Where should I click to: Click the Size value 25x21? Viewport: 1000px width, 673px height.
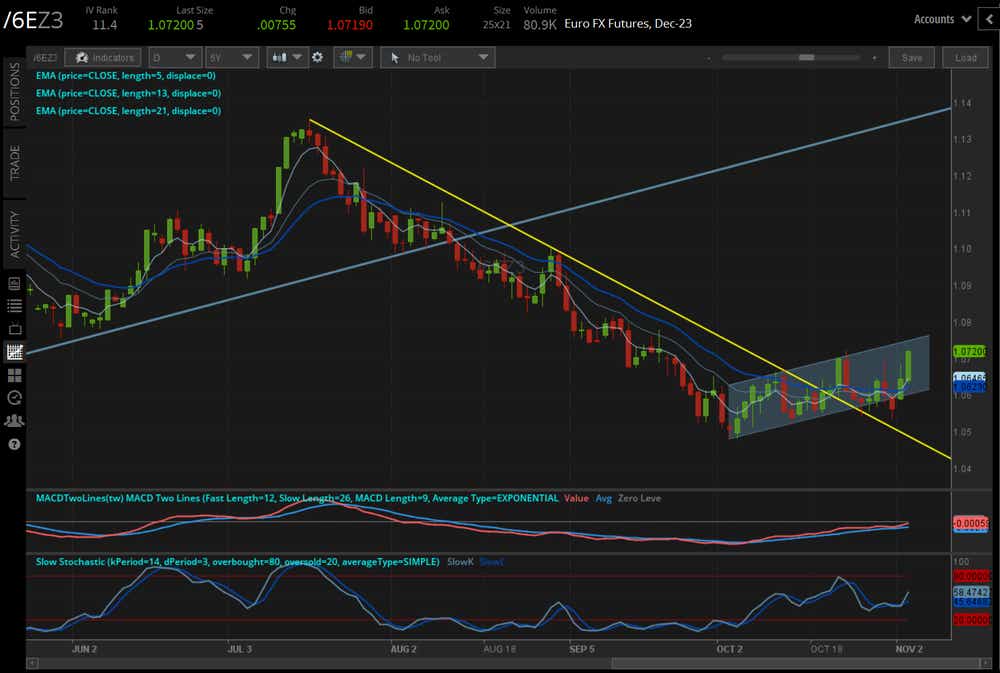[x=496, y=25]
